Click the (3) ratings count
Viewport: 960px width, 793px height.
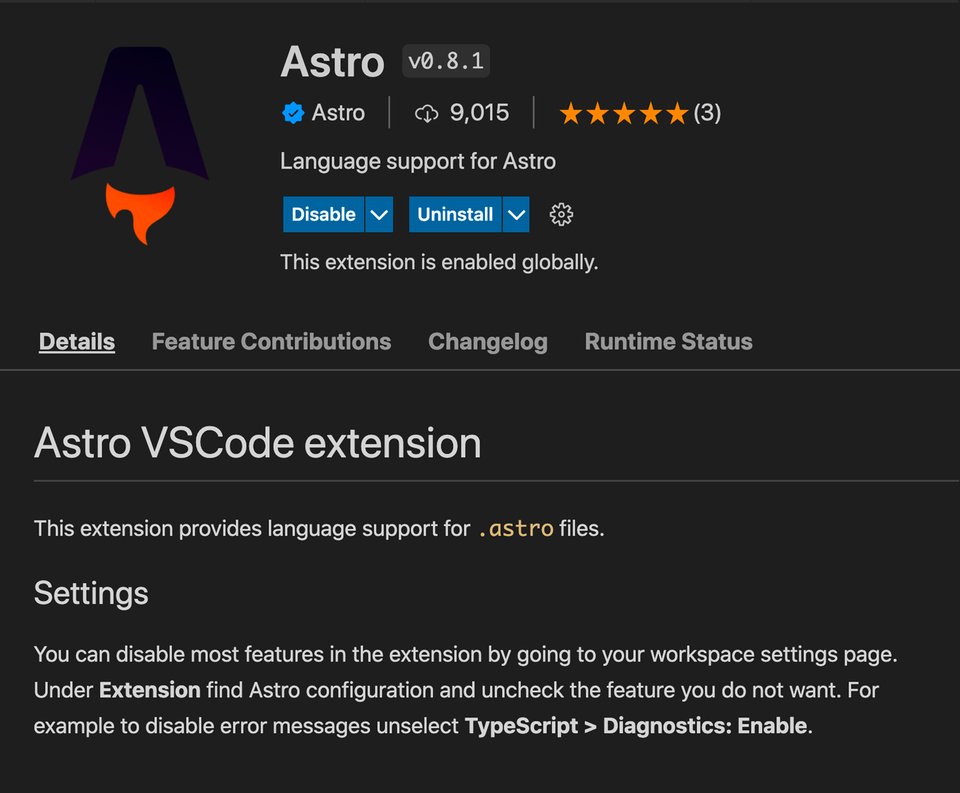pos(707,113)
